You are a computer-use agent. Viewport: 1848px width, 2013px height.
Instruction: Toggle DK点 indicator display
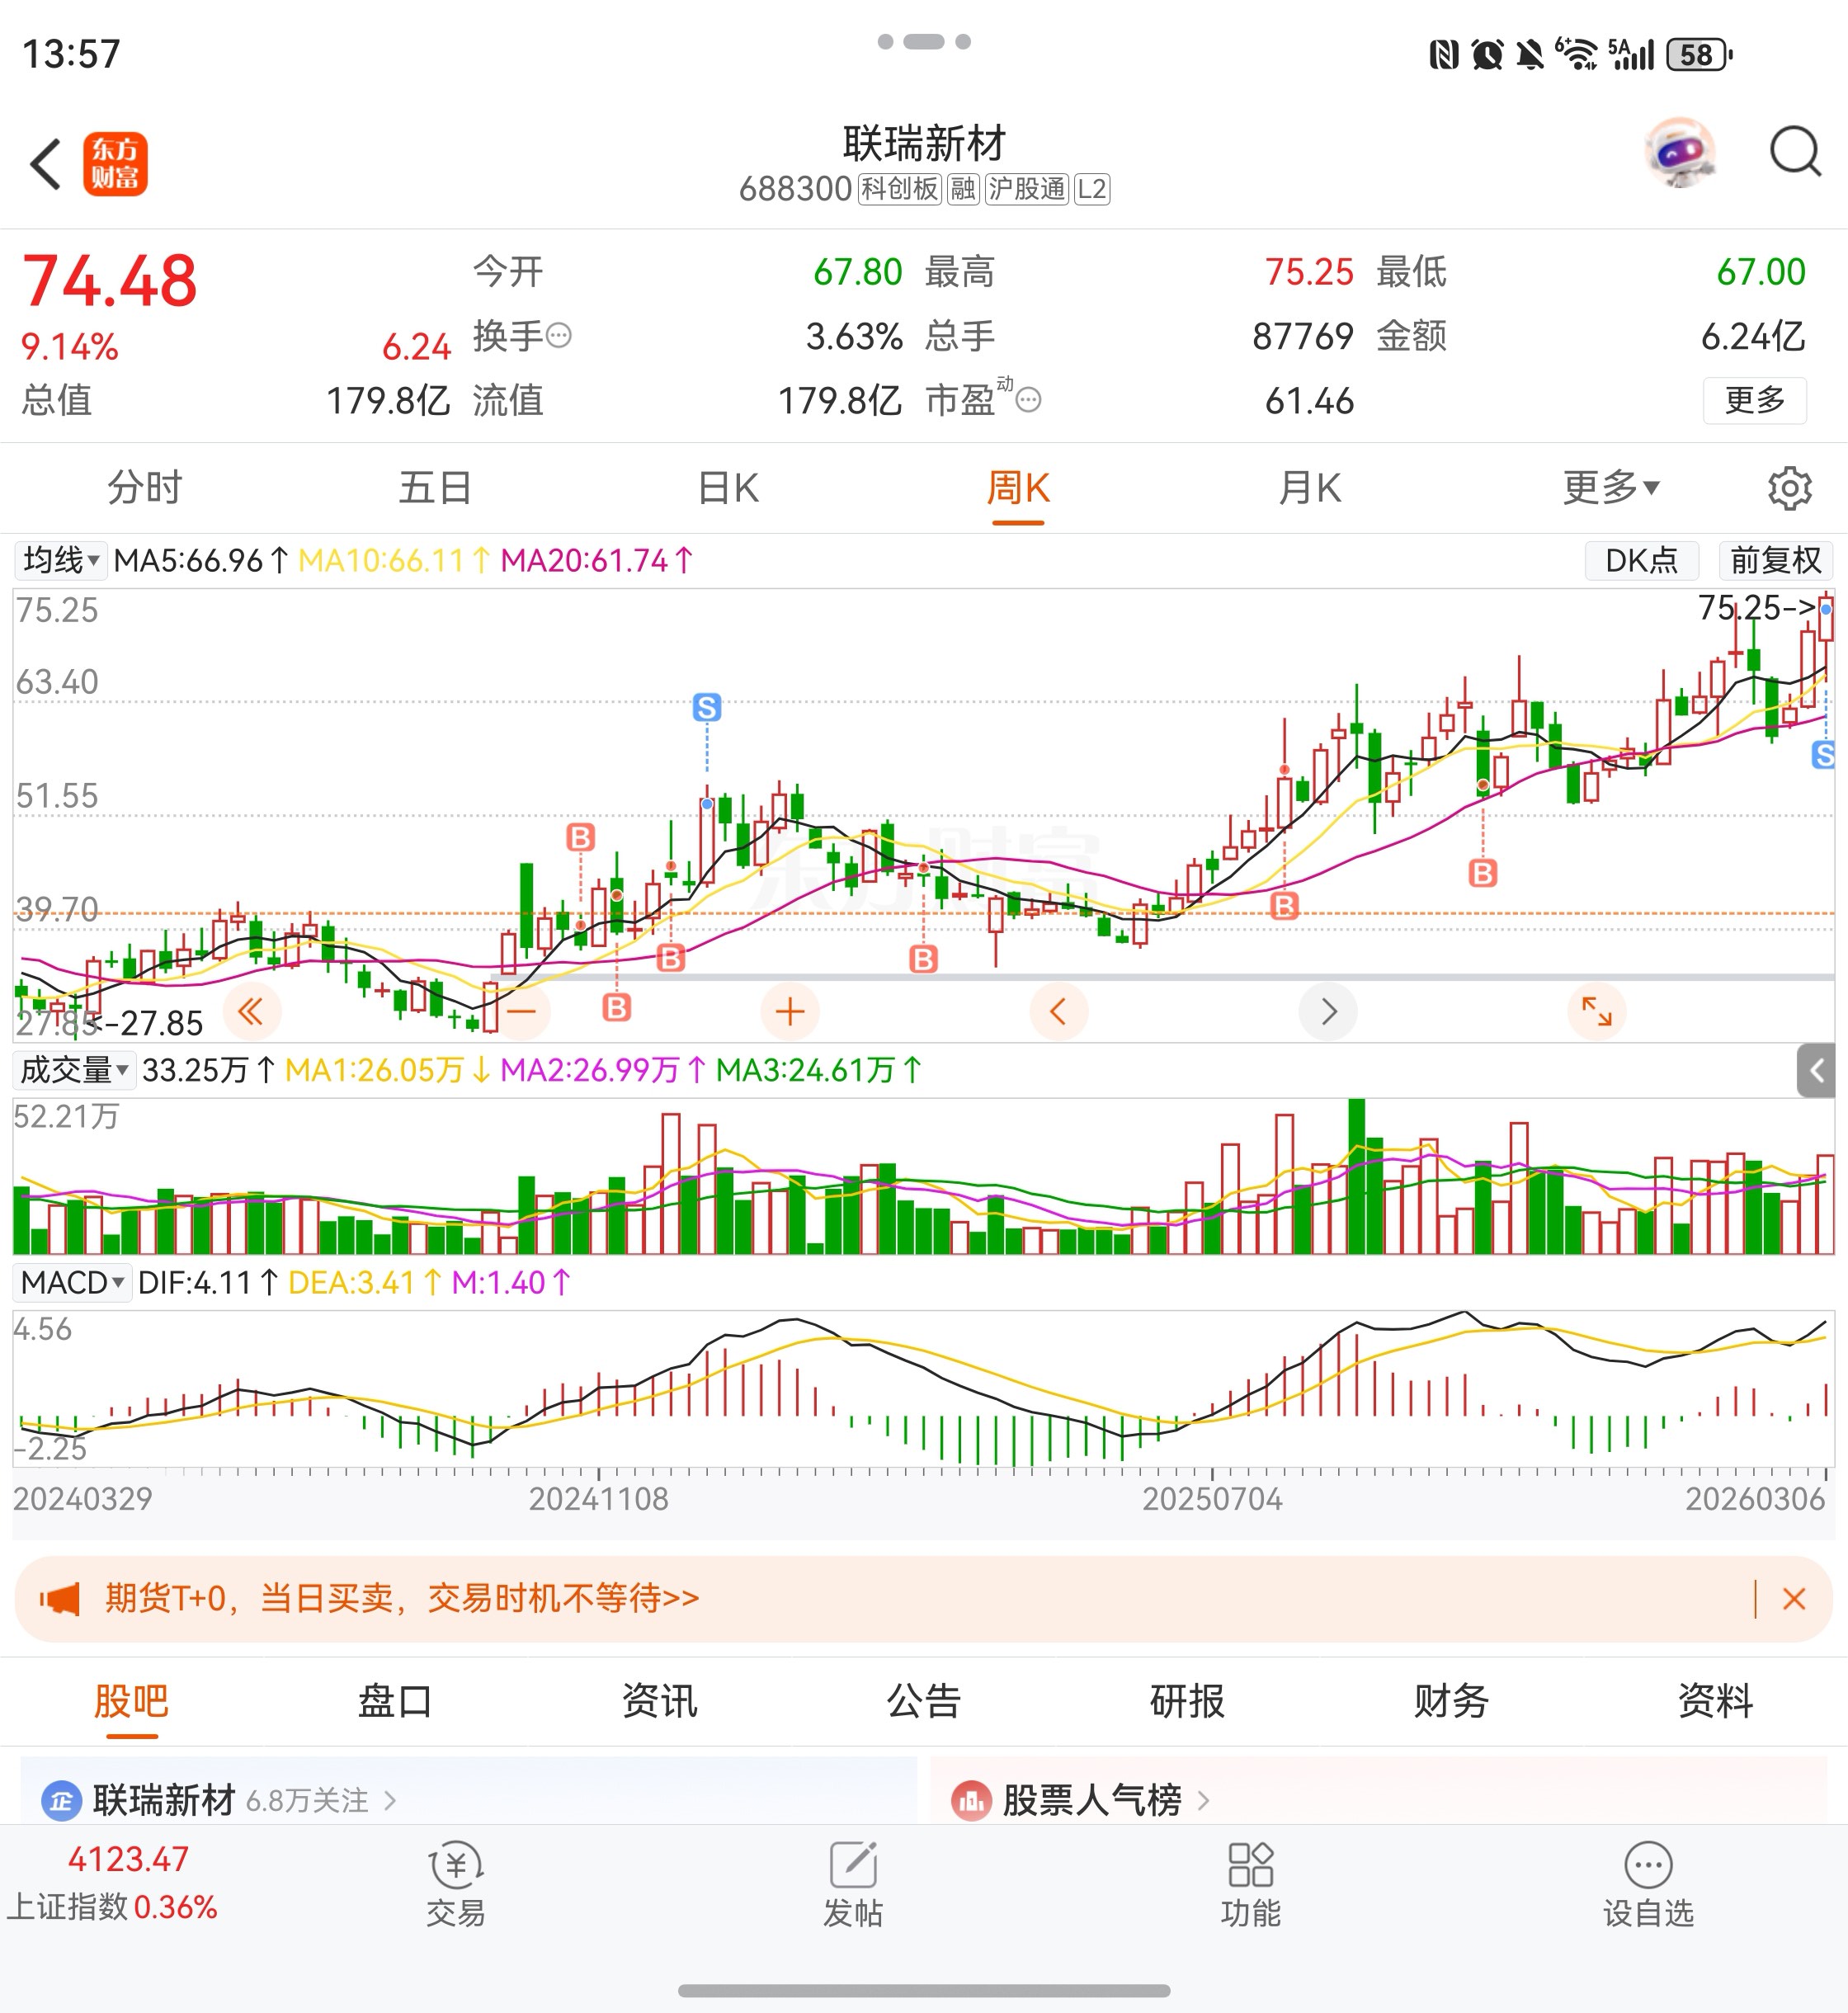pos(1640,560)
